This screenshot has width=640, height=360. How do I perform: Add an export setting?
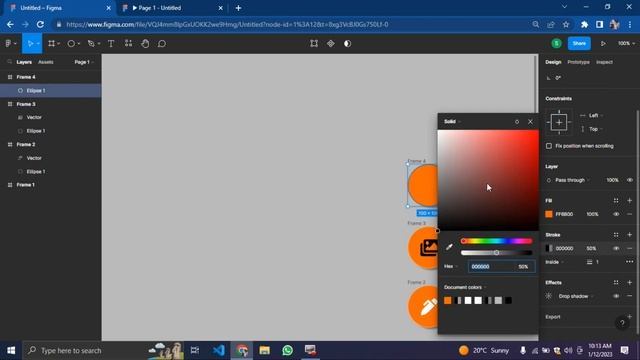pyautogui.click(x=629, y=317)
